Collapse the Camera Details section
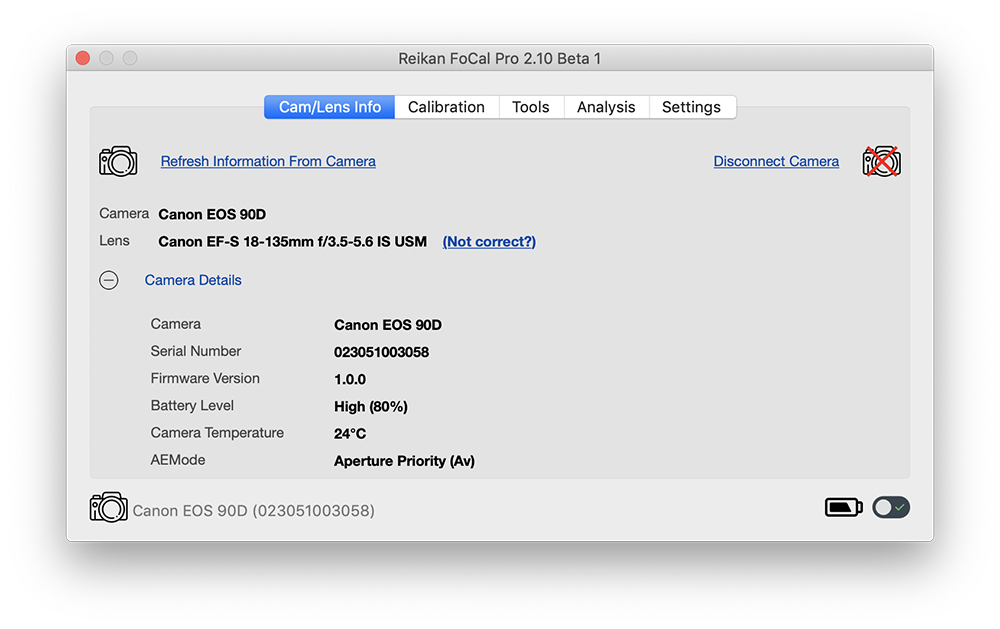 (x=108, y=280)
